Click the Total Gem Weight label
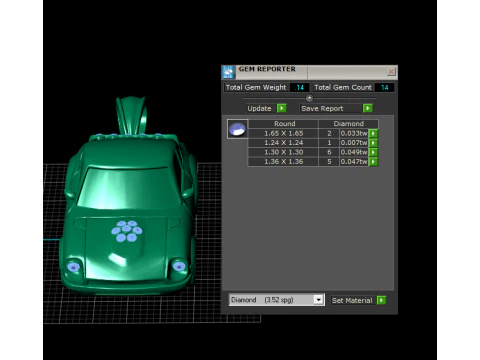This screenshot has height=360, width=480. pyautogui.click(x=256, y=87)
